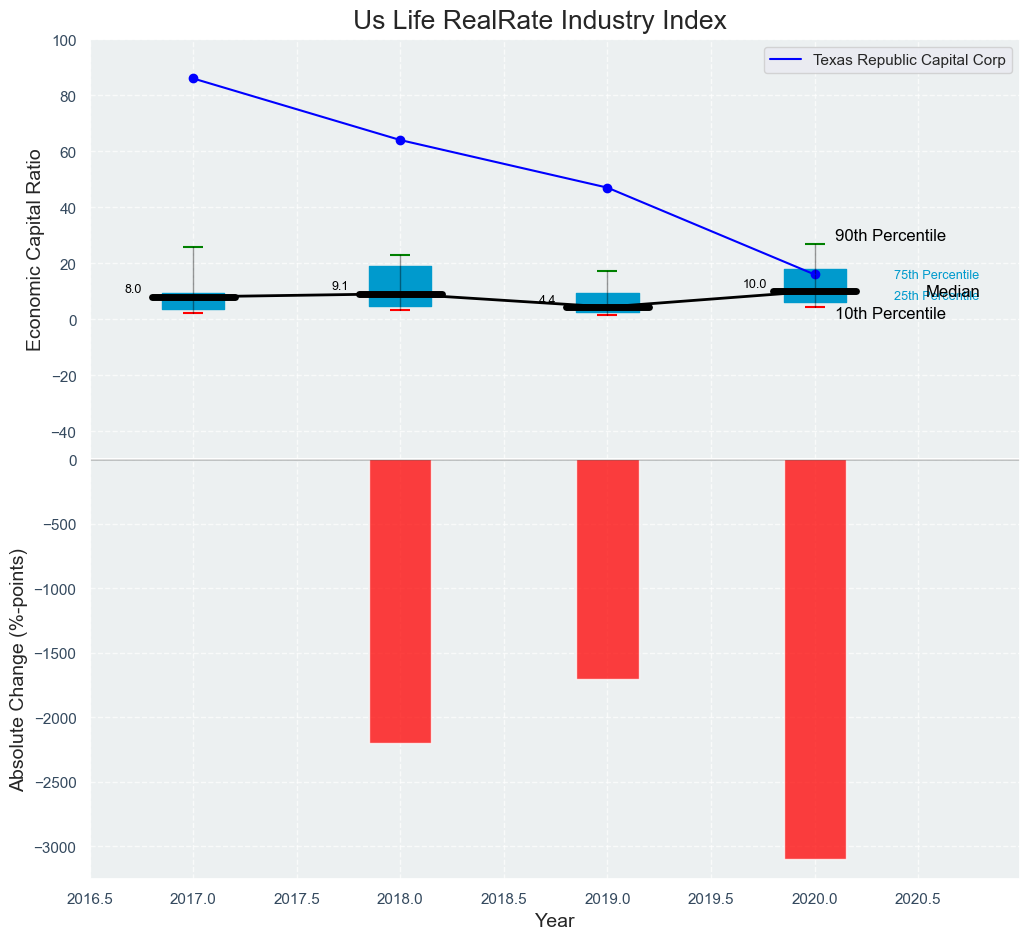Click the 2018 blue line marker
Screen dimensions: 1029x940
pos(400,140)
